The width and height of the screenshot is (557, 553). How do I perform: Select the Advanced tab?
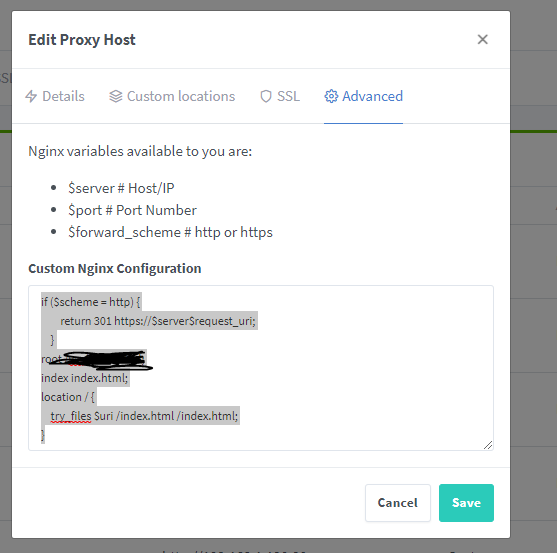[x=363, y=96]
